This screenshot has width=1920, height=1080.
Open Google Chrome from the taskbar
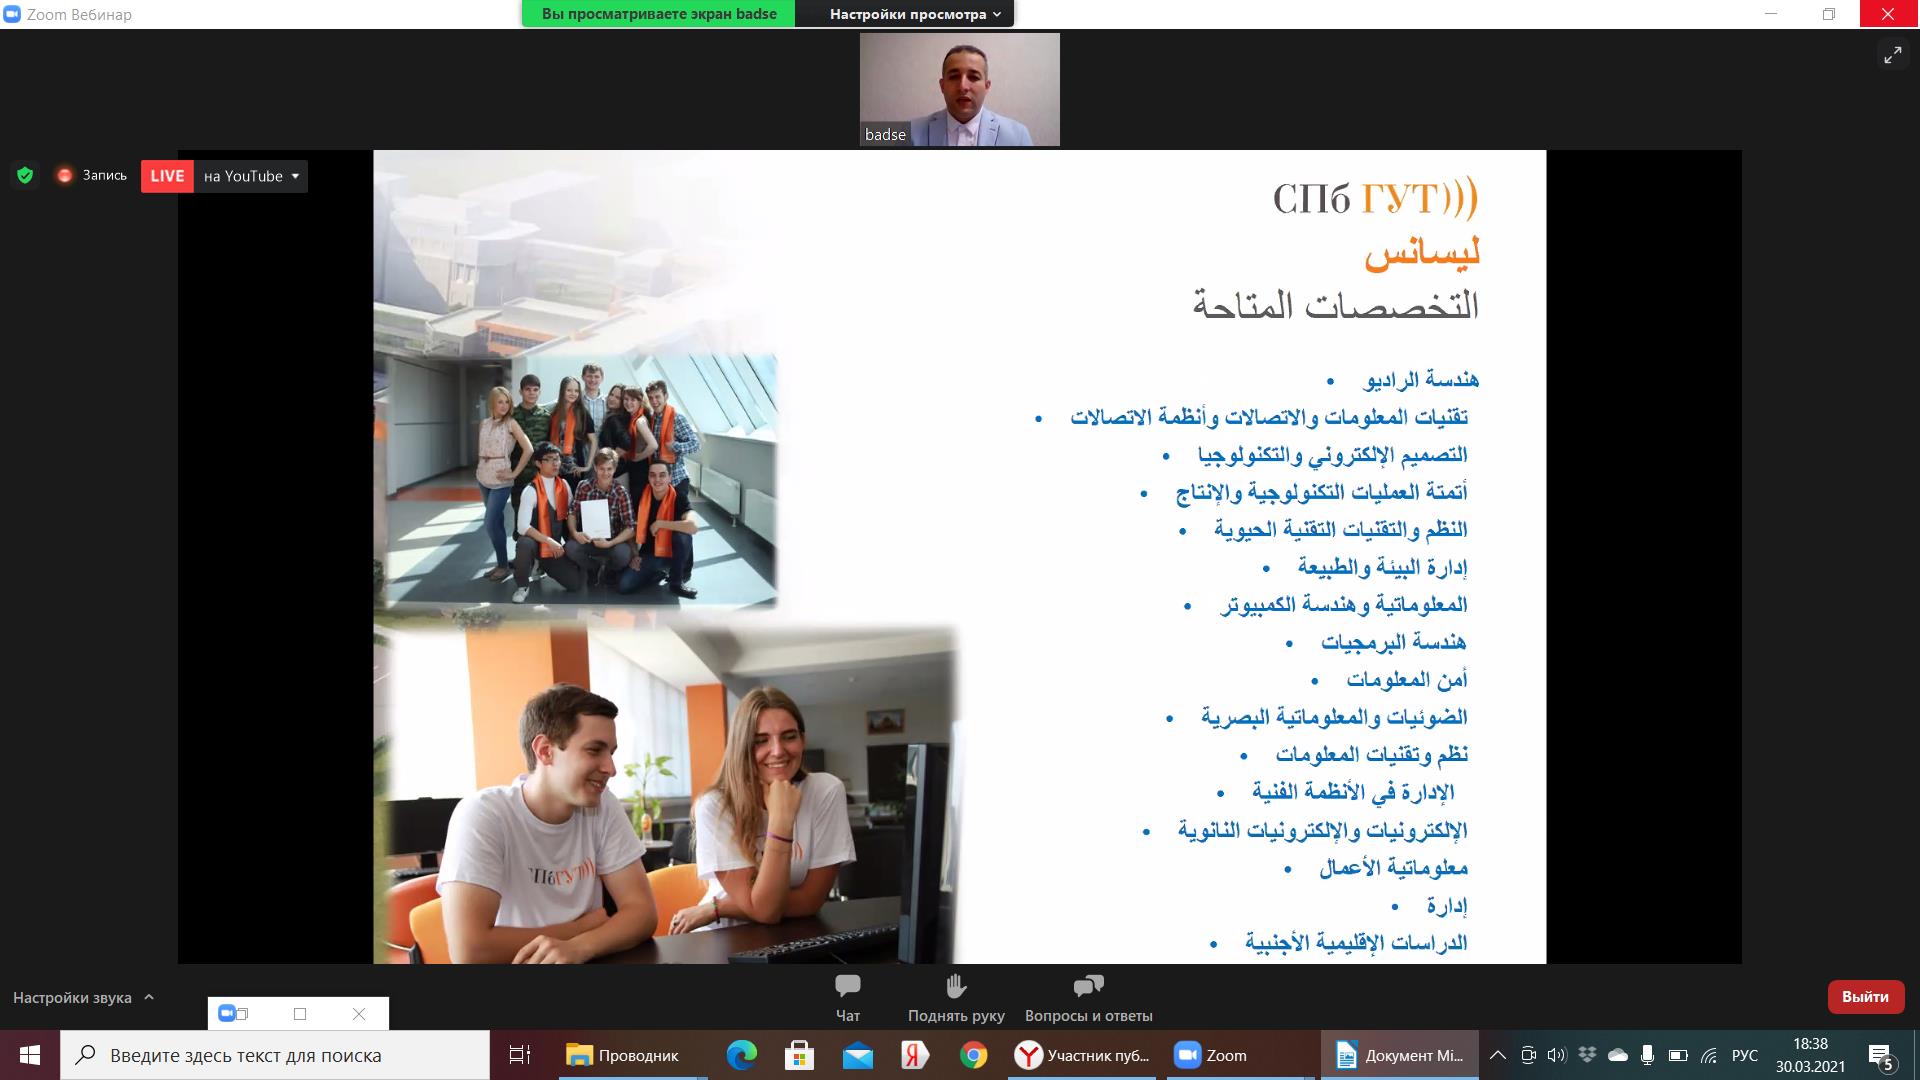[x=973, y=1055]
